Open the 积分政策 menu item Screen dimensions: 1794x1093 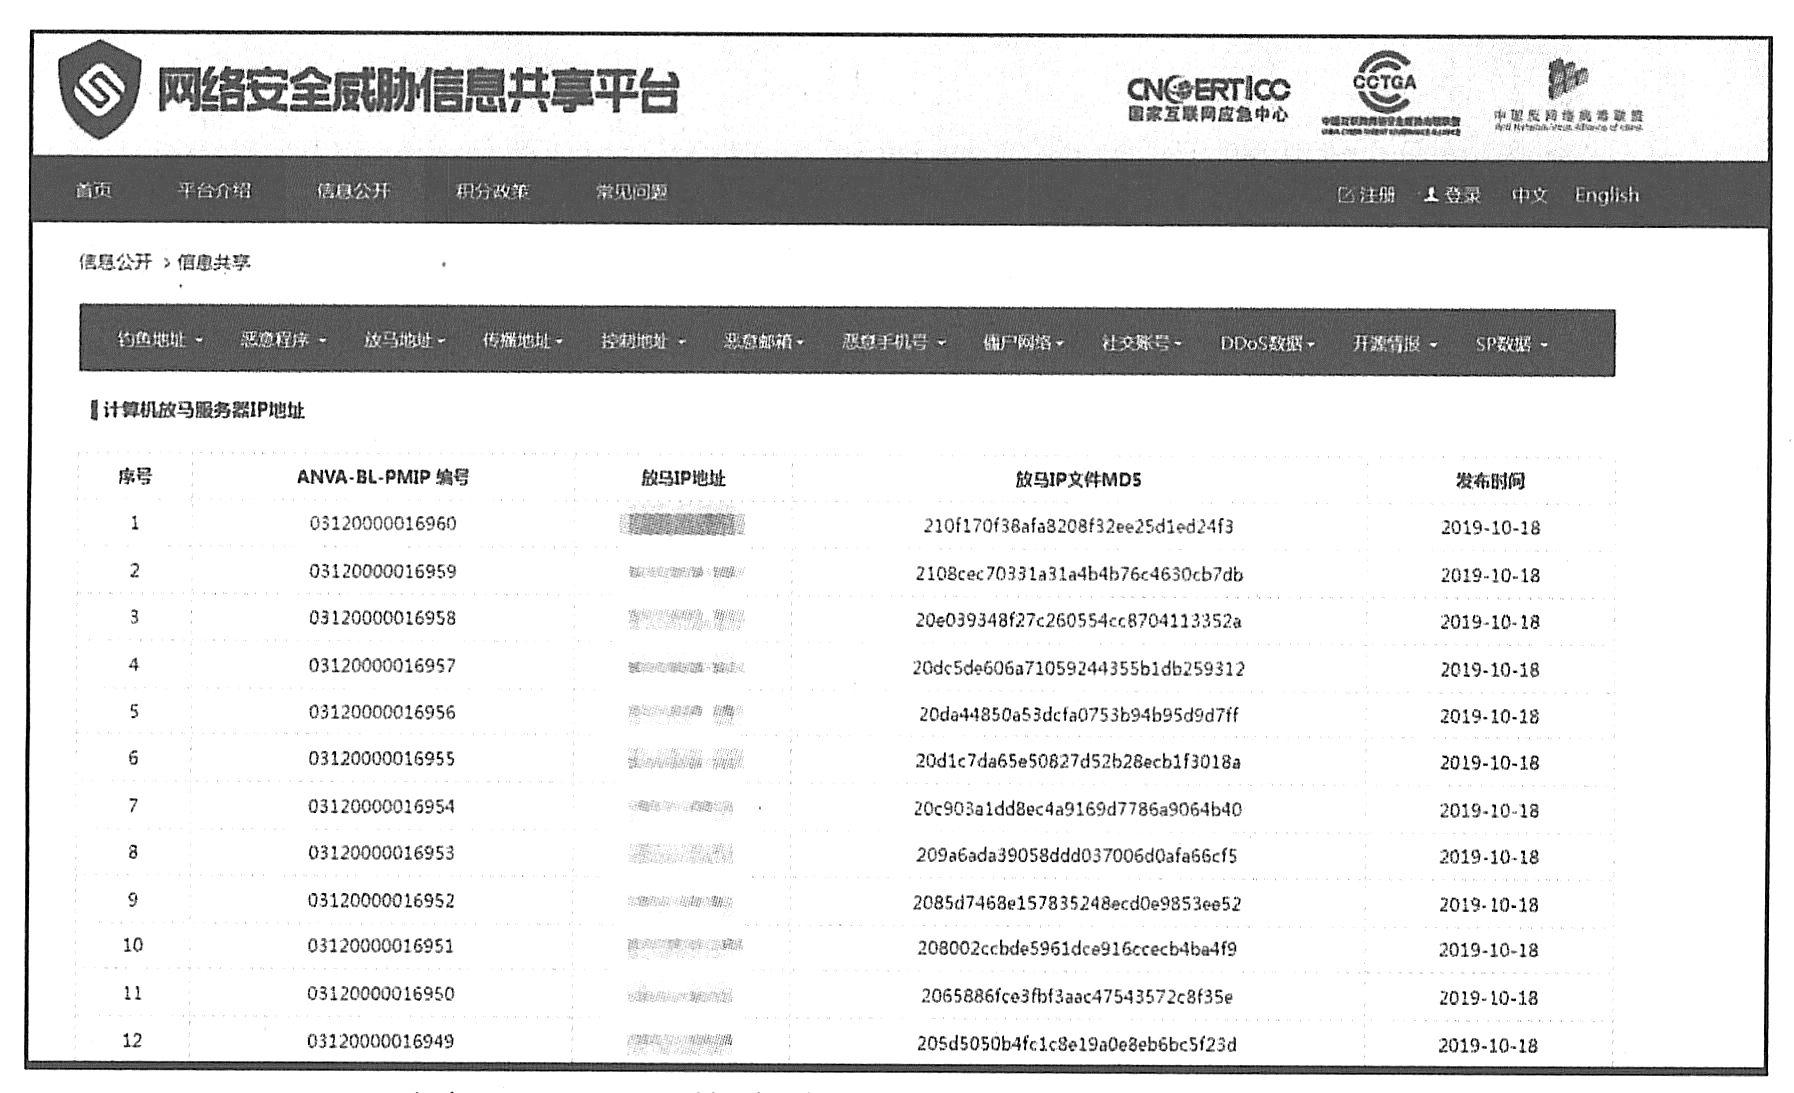point(492,191)
